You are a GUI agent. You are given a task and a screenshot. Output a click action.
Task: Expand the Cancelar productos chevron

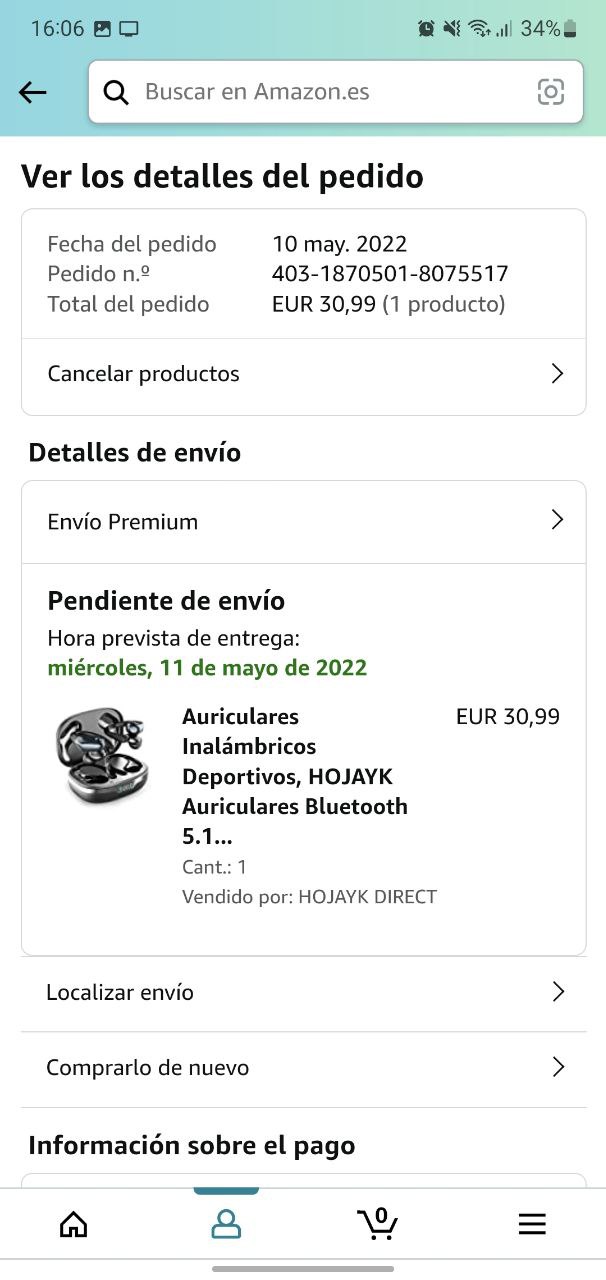[558, 374]
